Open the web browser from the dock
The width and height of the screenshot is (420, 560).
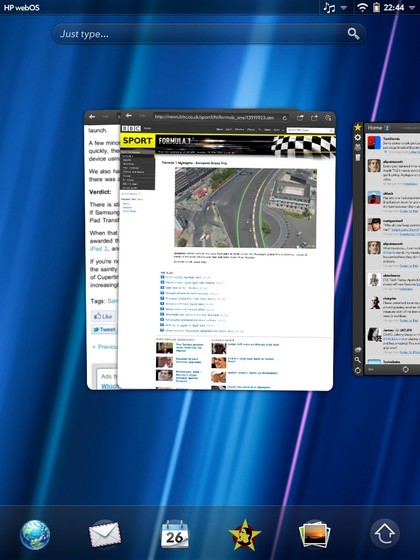tap(35, 535)
